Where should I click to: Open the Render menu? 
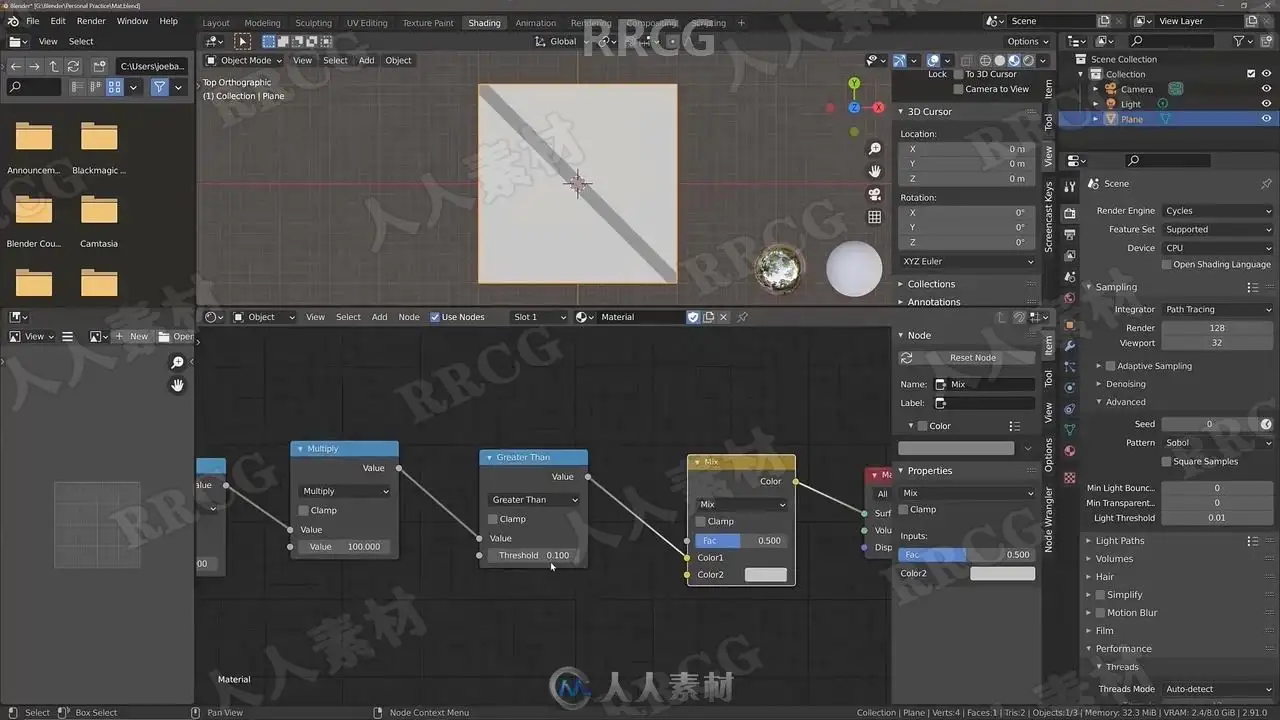pos(91,21)
